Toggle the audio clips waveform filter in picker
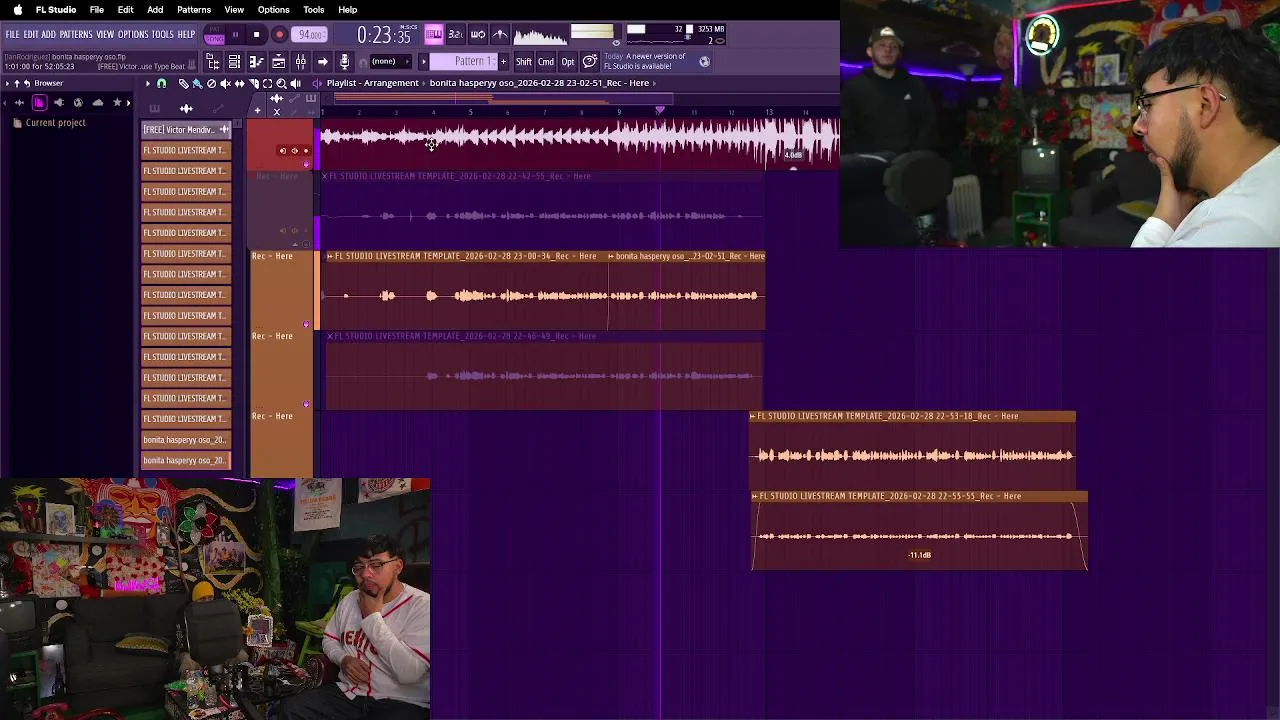 coord(186,108)
